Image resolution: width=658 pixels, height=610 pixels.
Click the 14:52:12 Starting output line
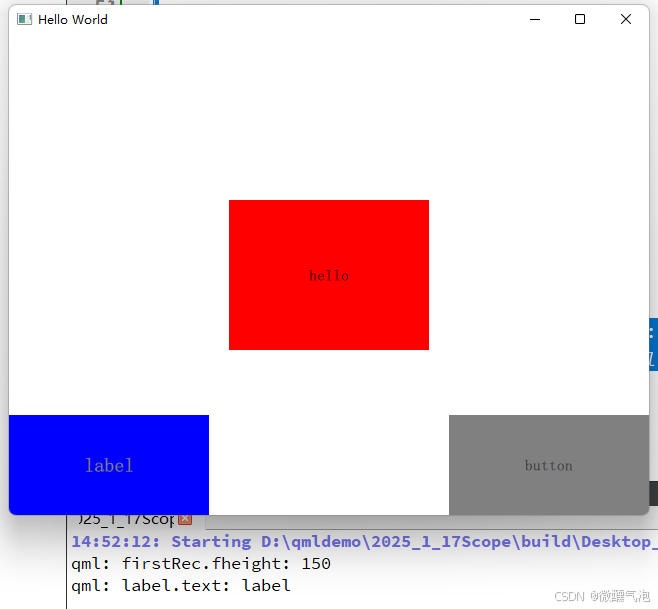tap(364, 542)
